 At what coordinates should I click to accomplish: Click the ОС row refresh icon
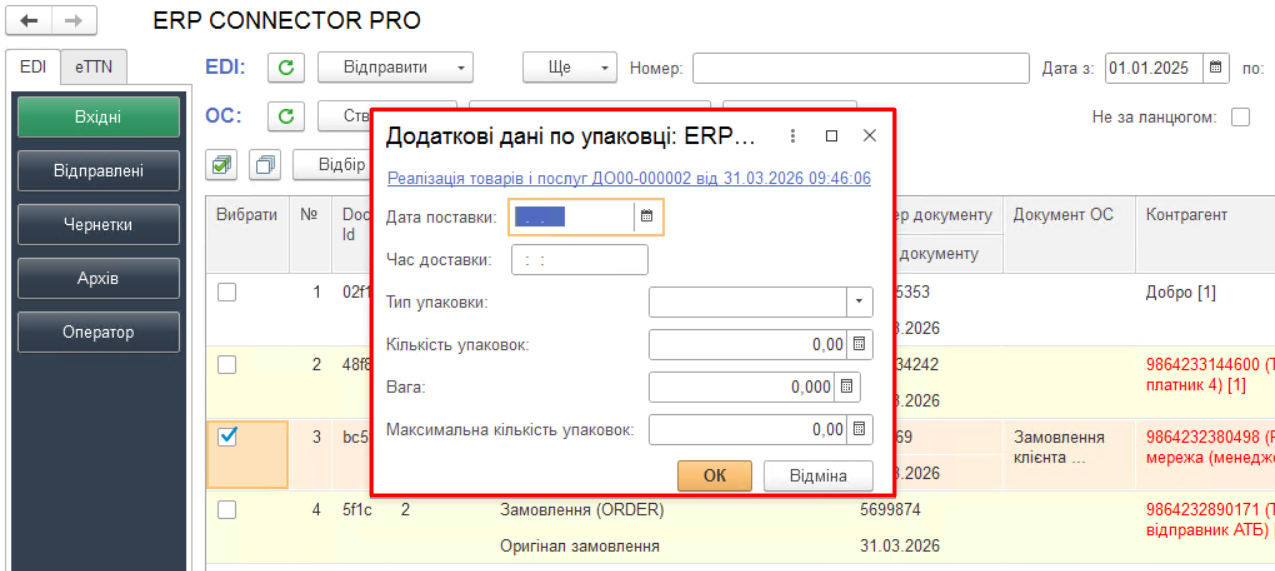pyautogui.click(x=286, y=116)
